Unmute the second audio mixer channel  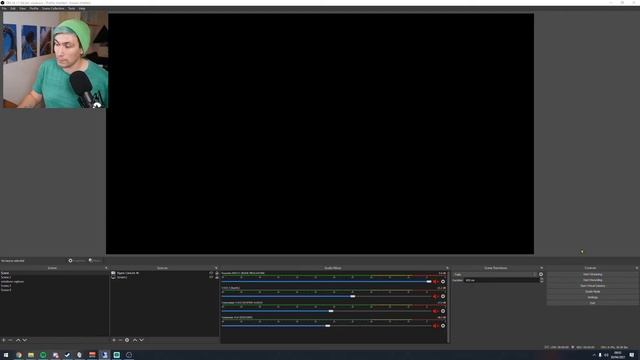pyautogui.click(x=436, y=296)
